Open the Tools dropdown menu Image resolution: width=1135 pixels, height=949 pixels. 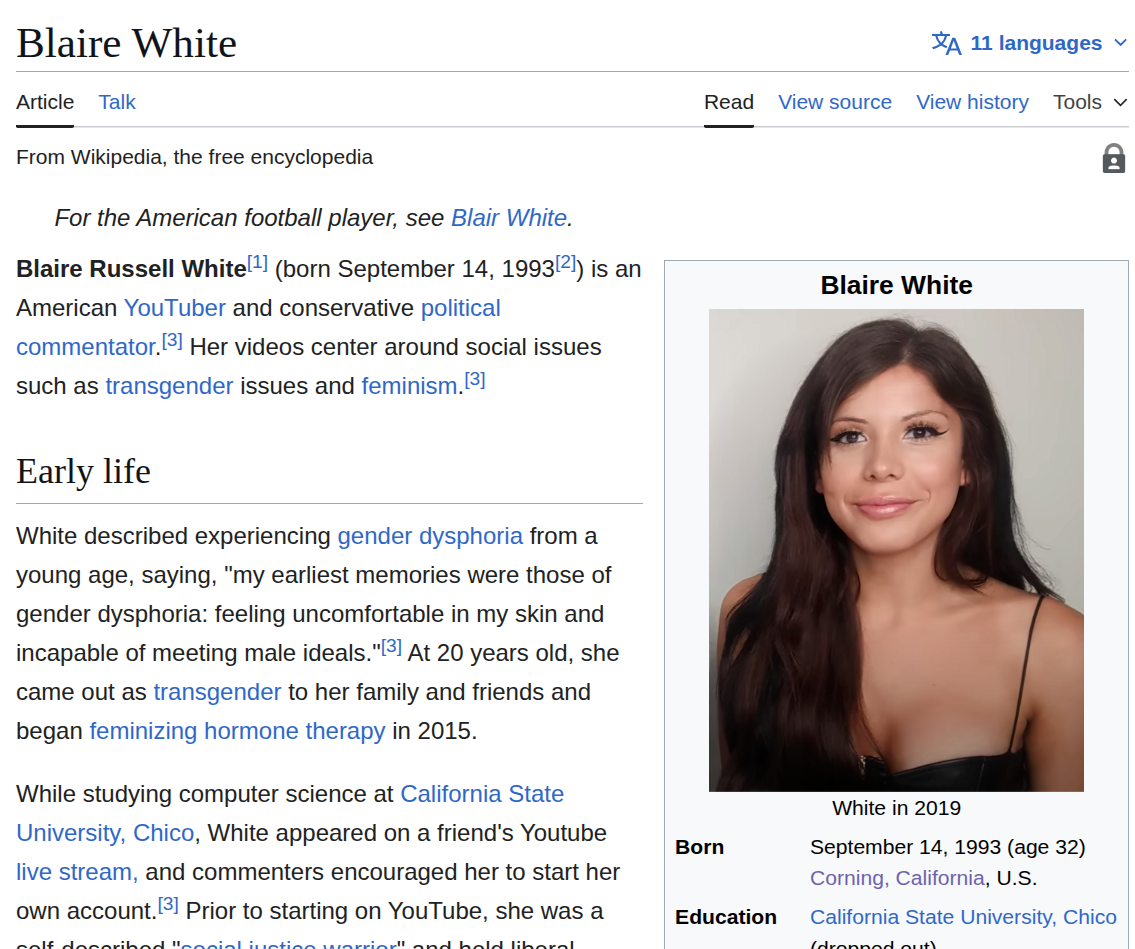[1090, 102]
